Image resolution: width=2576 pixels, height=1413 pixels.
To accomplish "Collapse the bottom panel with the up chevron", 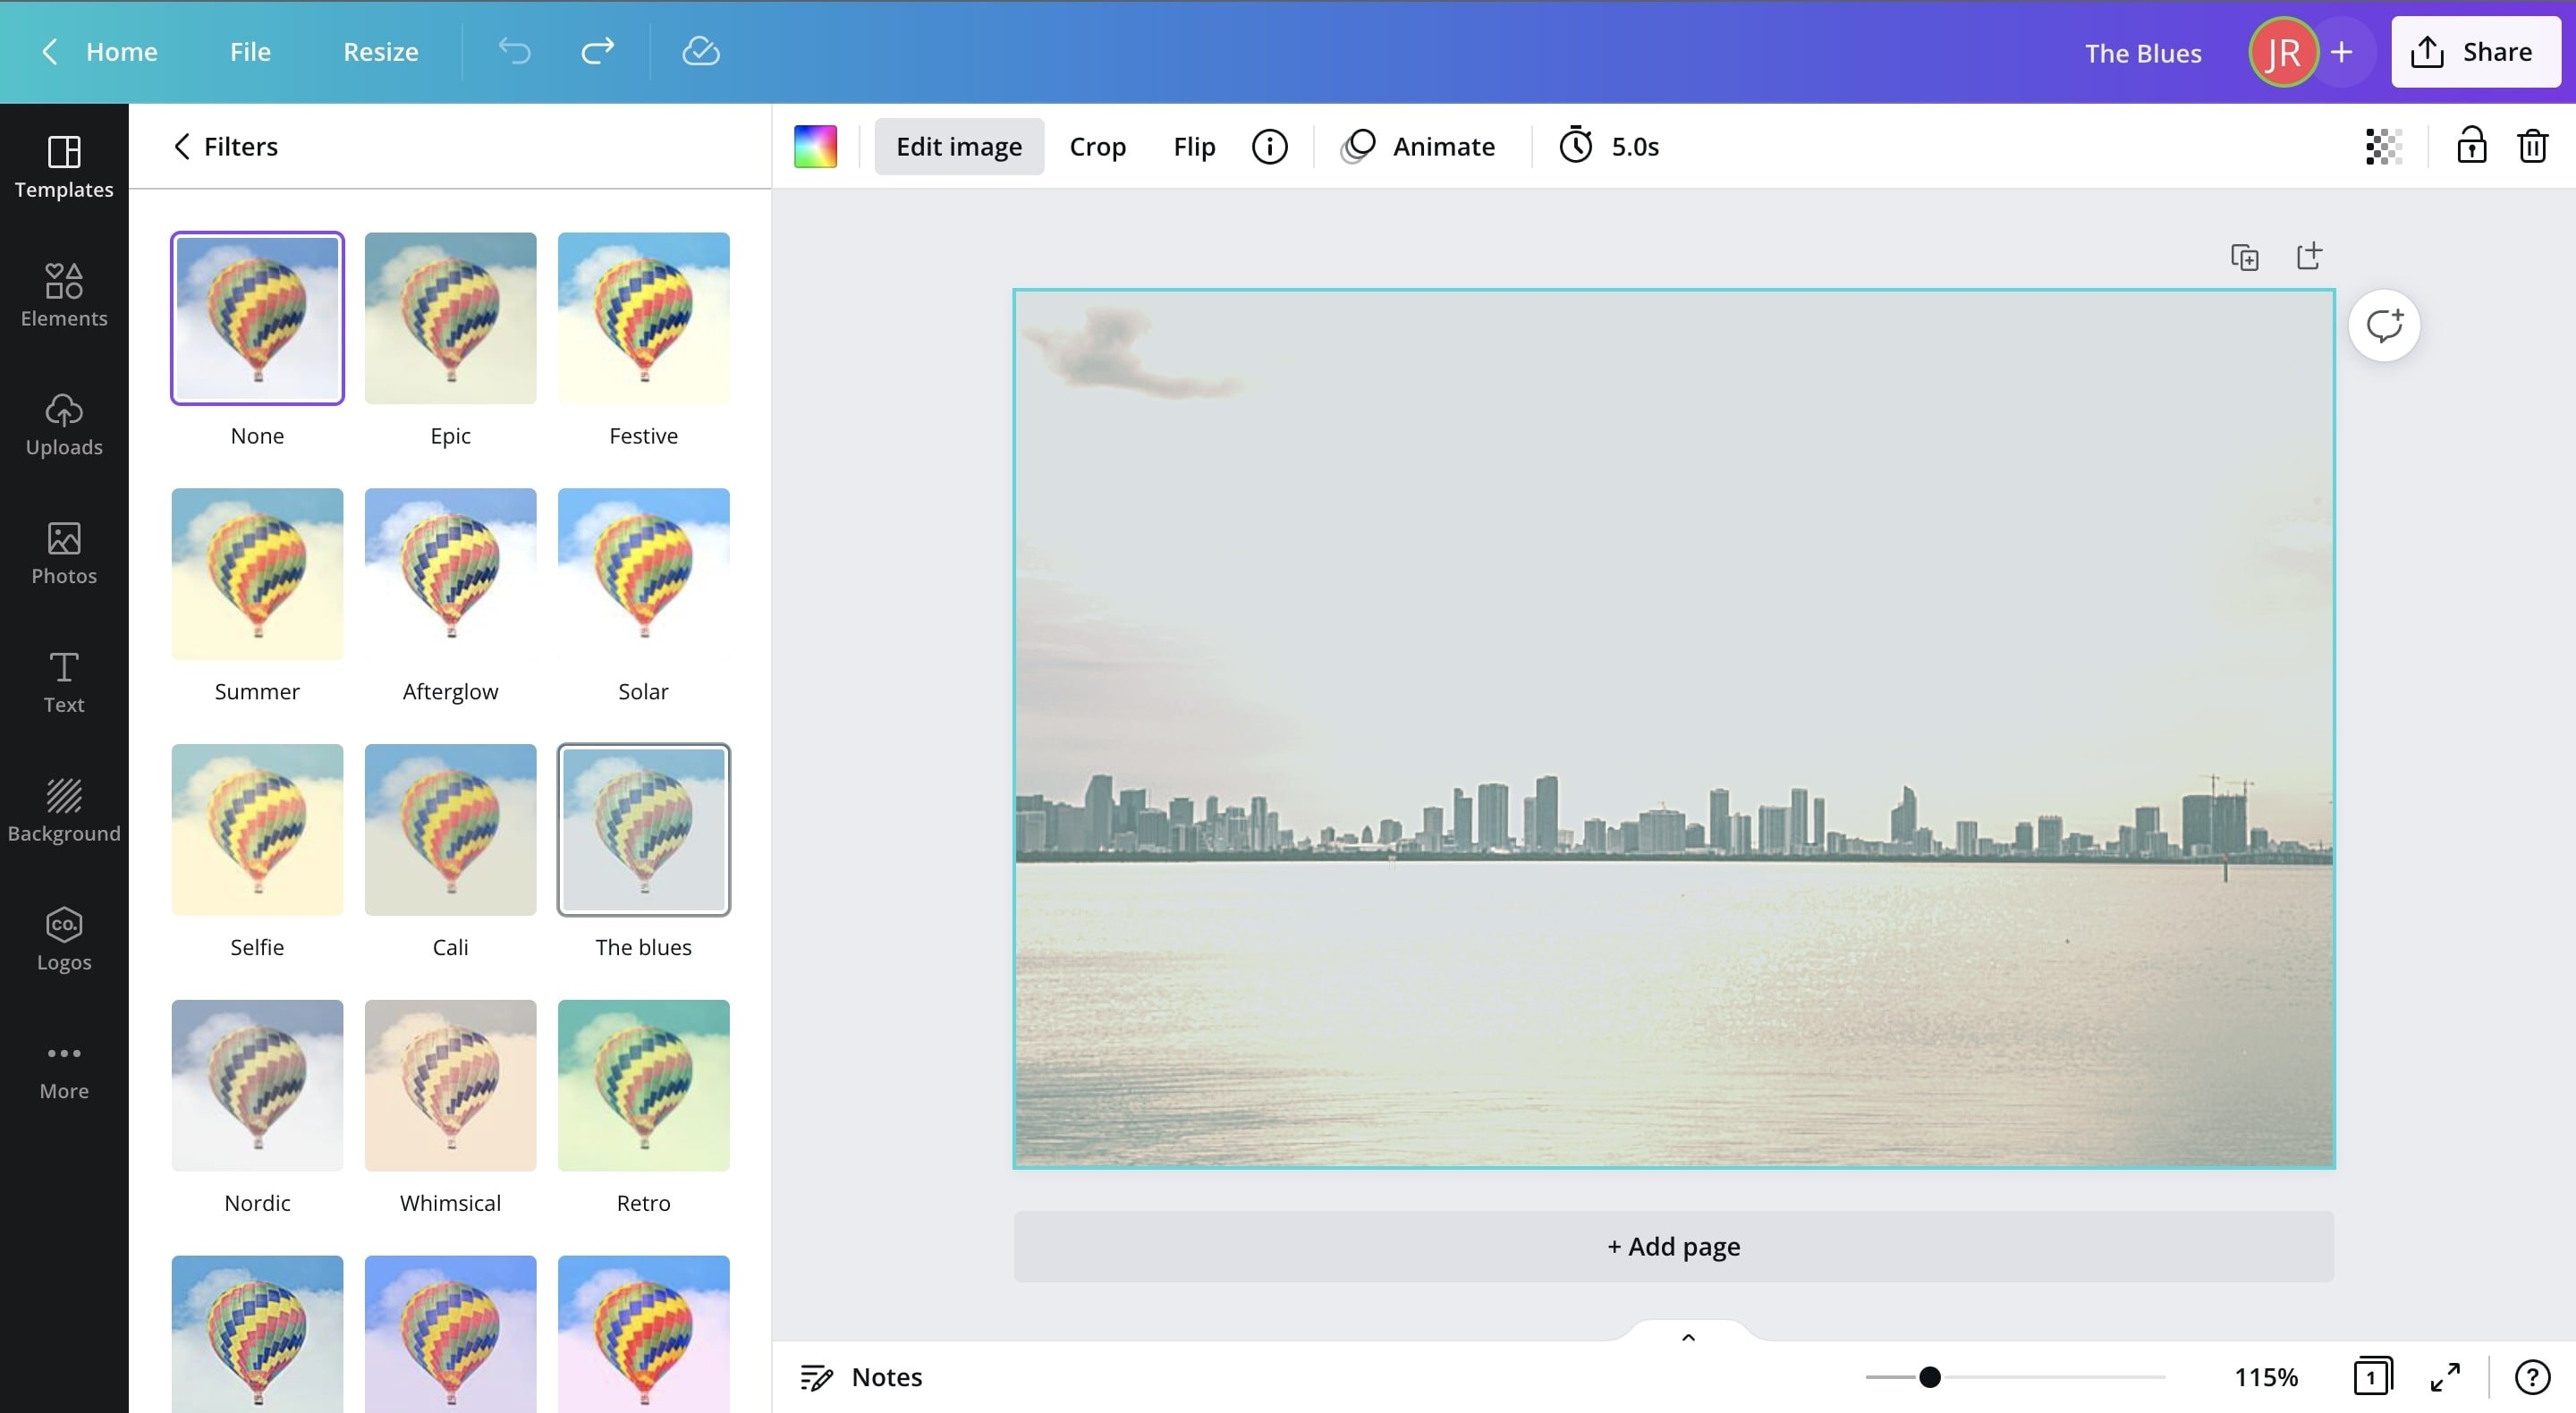I will click(1688, 1337).
